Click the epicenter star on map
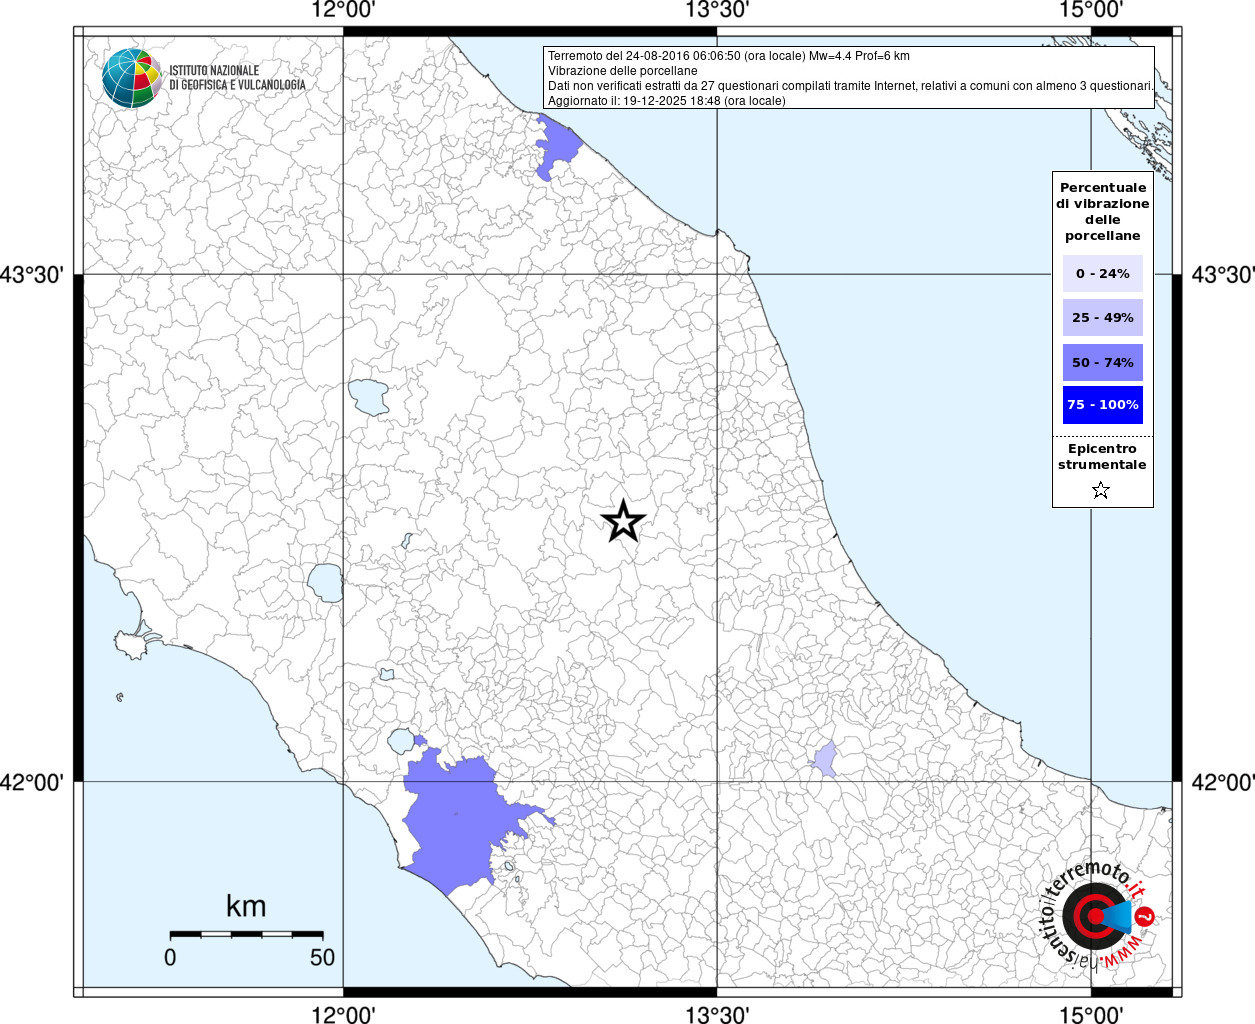 tap(623, 521)
